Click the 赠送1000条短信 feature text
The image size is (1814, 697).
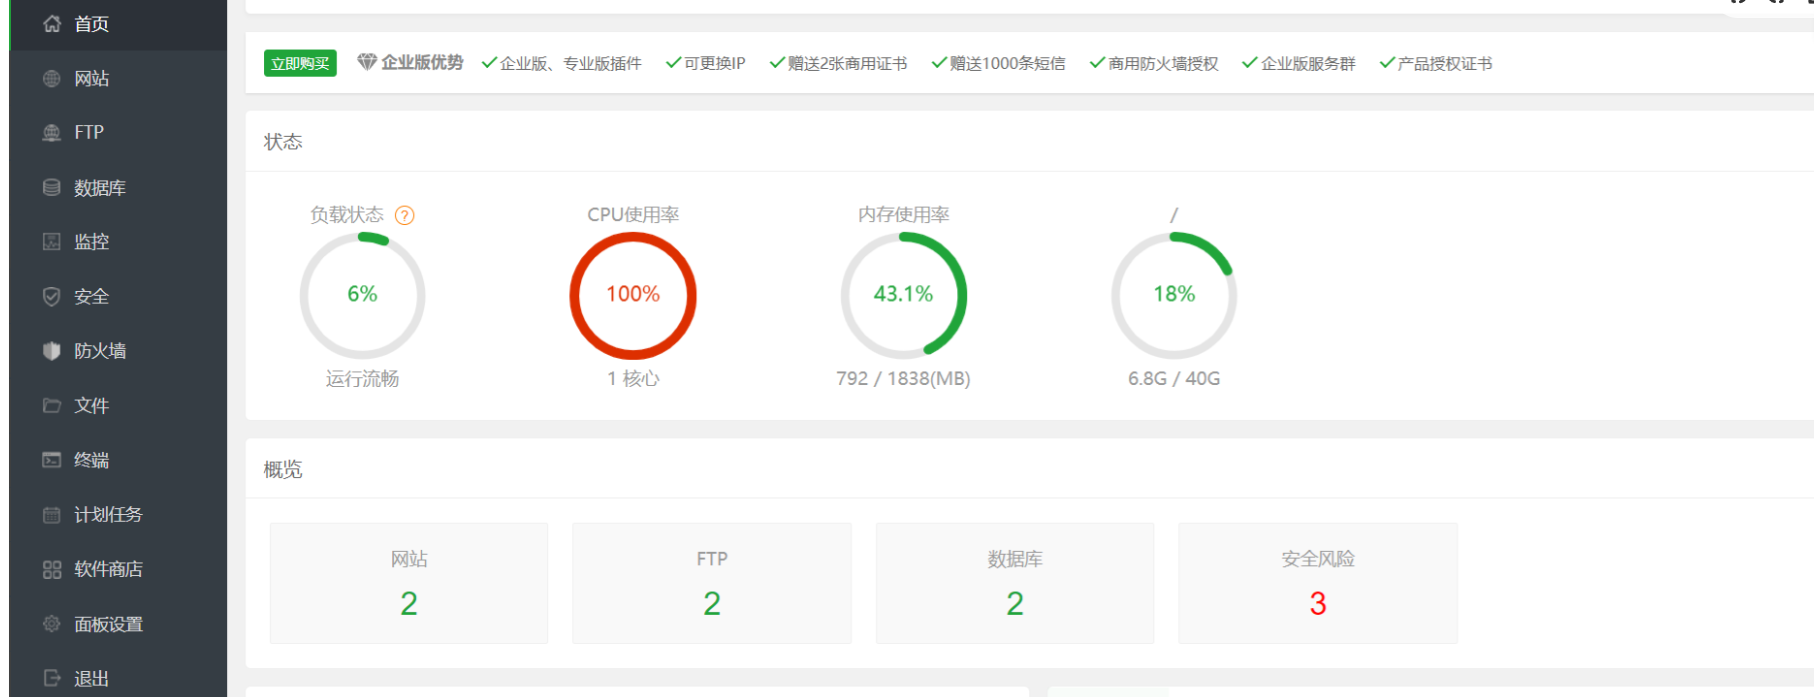[1007, 63]
